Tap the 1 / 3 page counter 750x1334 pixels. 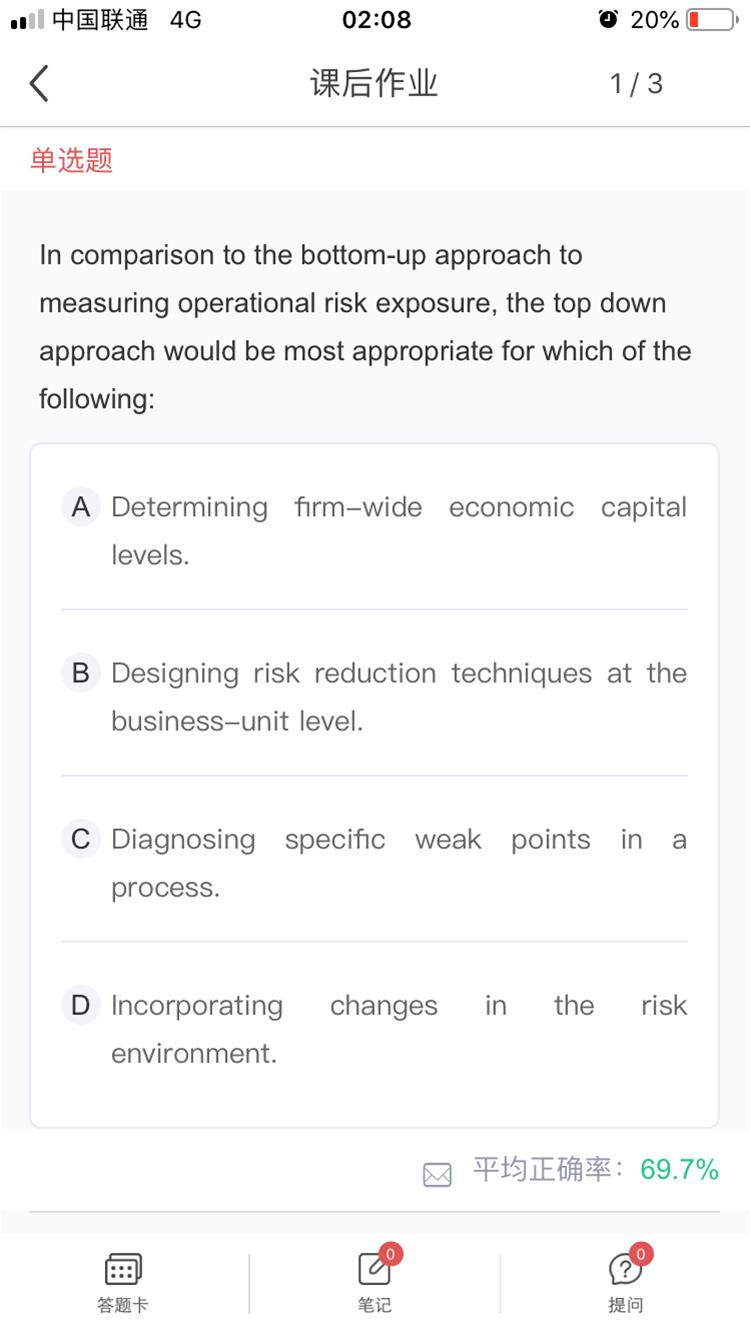tap(636, 84)
